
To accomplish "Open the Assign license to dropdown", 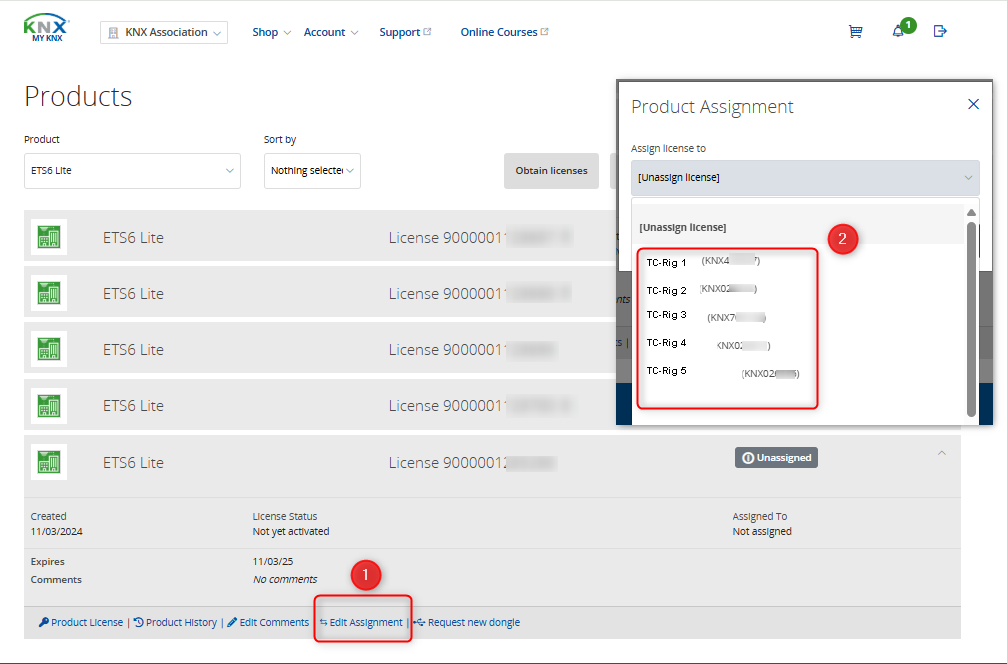I will tap(805, 178).
